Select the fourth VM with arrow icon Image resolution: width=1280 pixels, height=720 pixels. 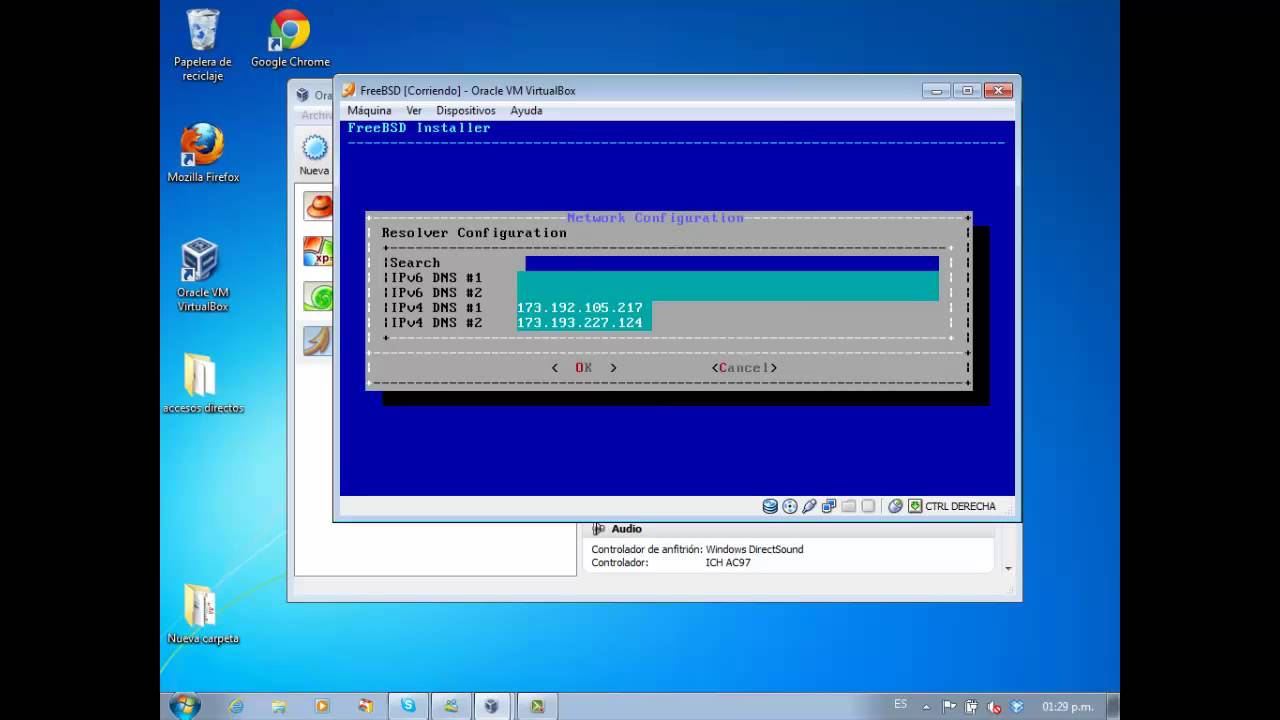pyautogui.click(x=318, y=341)
